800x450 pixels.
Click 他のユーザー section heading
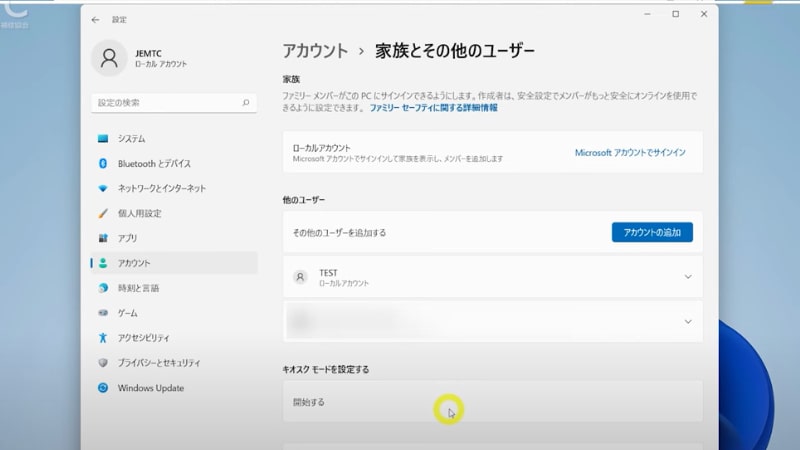[x=304, y=199]
